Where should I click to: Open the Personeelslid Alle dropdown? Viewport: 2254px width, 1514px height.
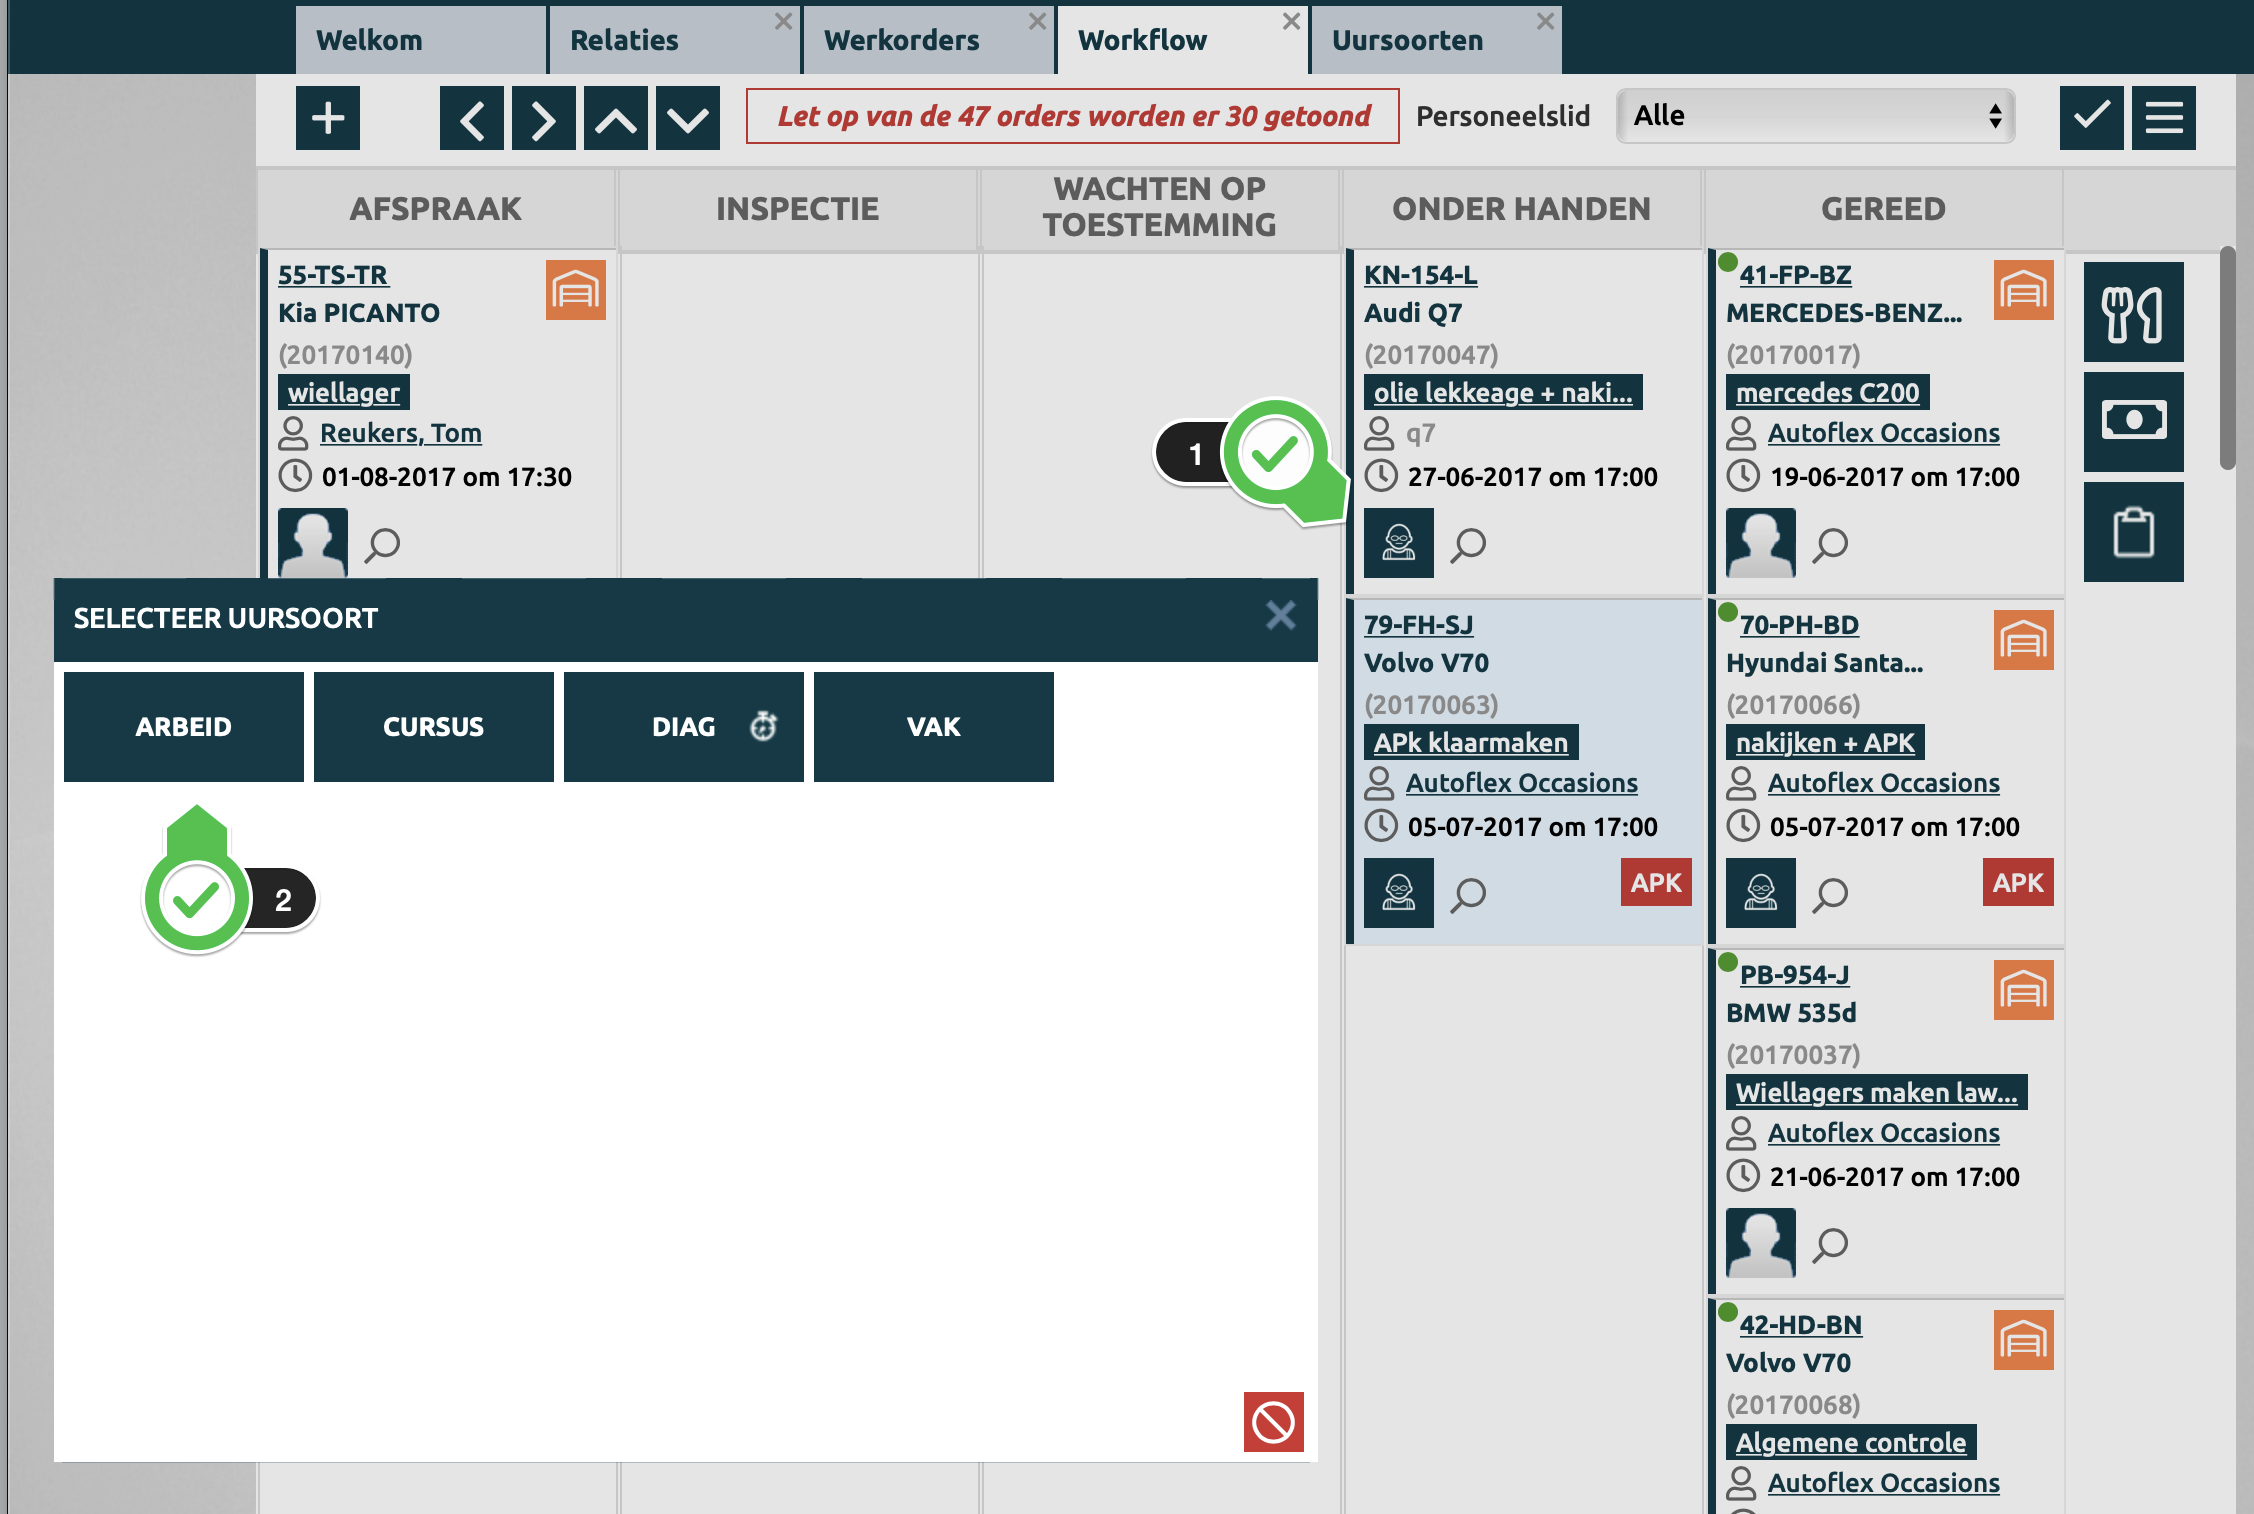[1815, 116]
